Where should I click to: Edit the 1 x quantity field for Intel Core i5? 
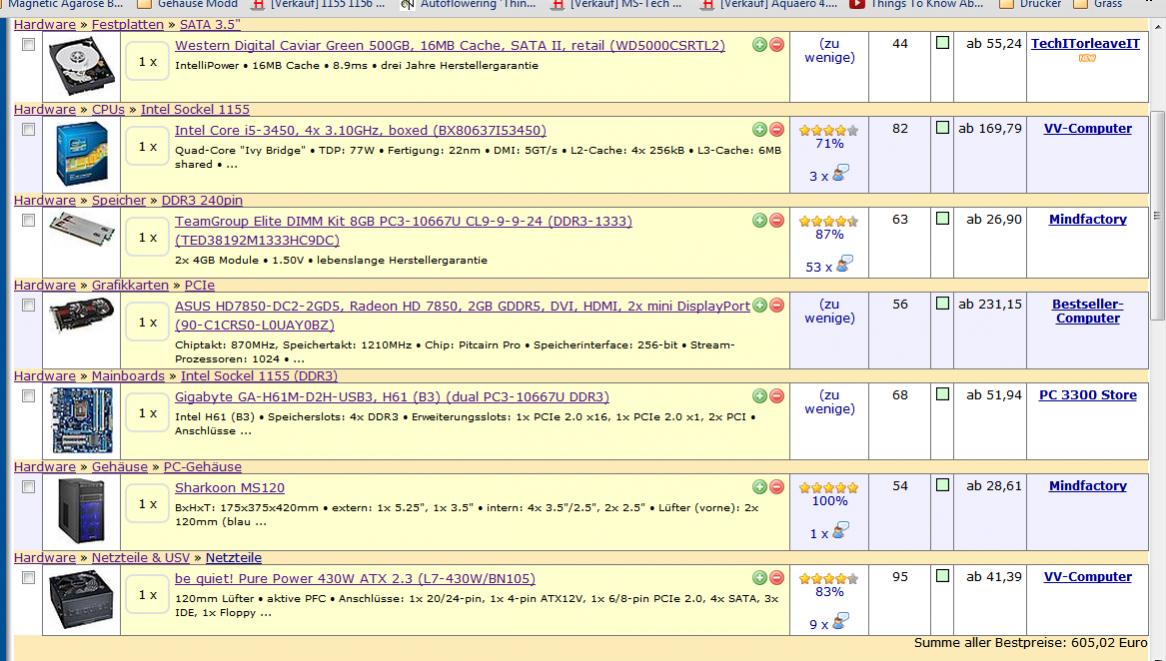coord(147,146)
